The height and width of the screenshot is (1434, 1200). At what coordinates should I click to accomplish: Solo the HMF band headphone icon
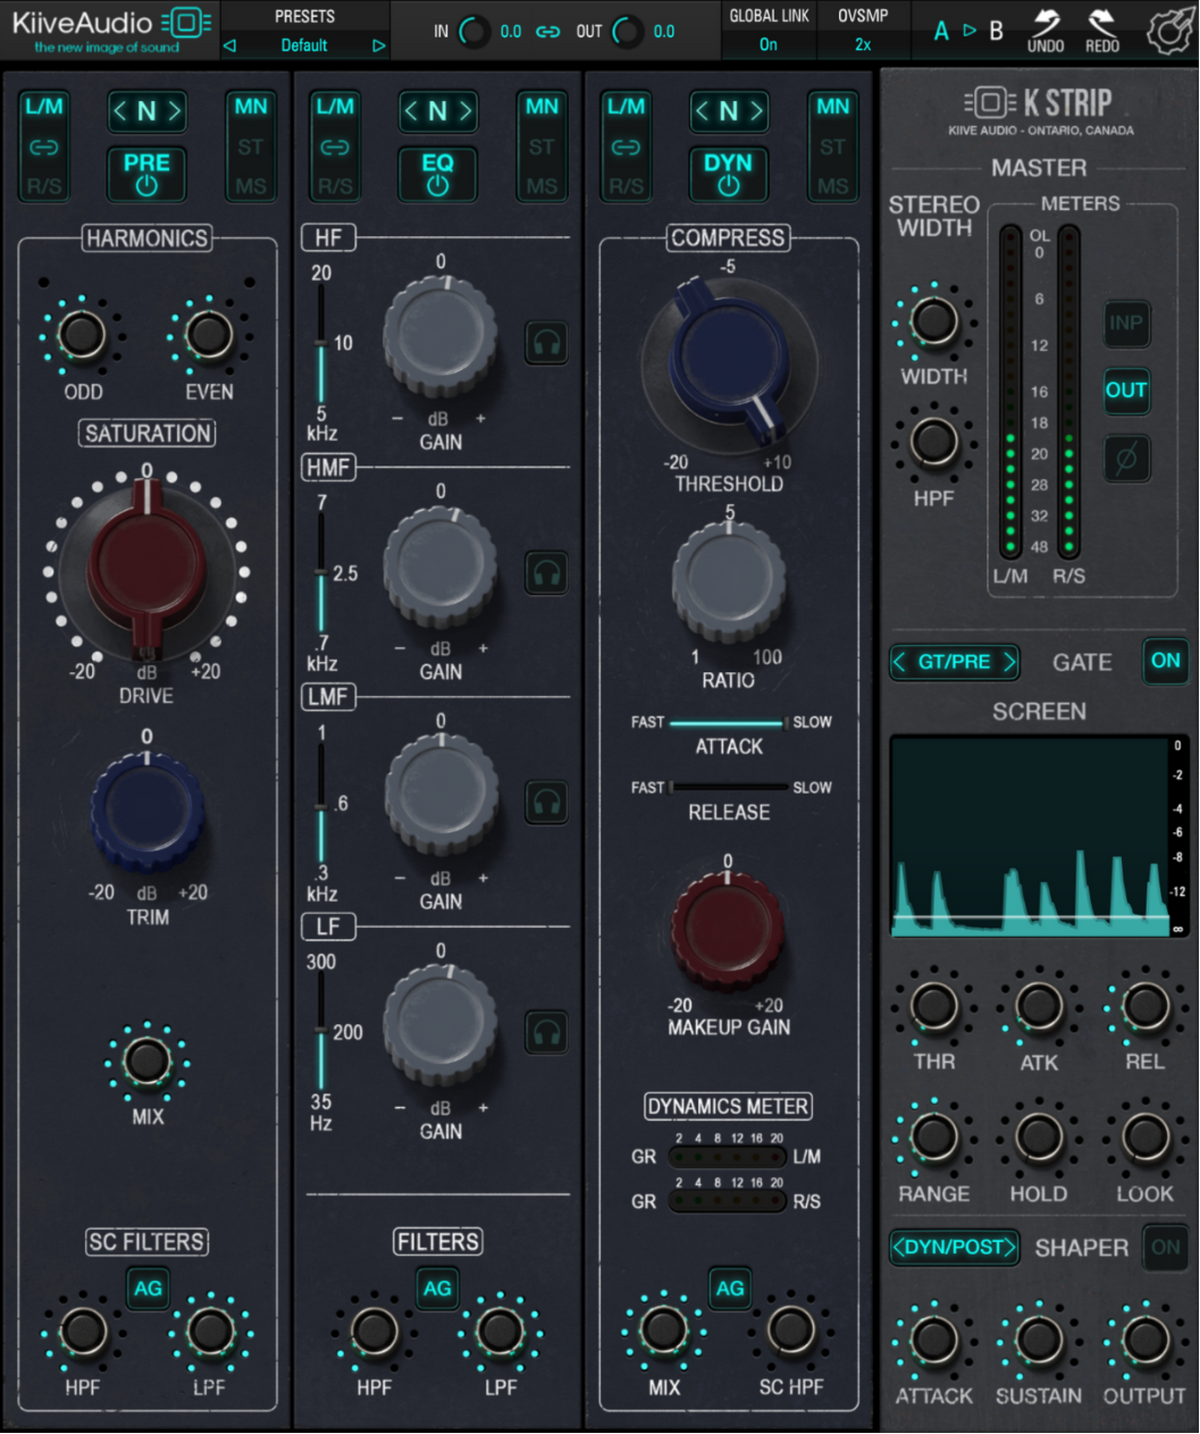coord(546,573)
